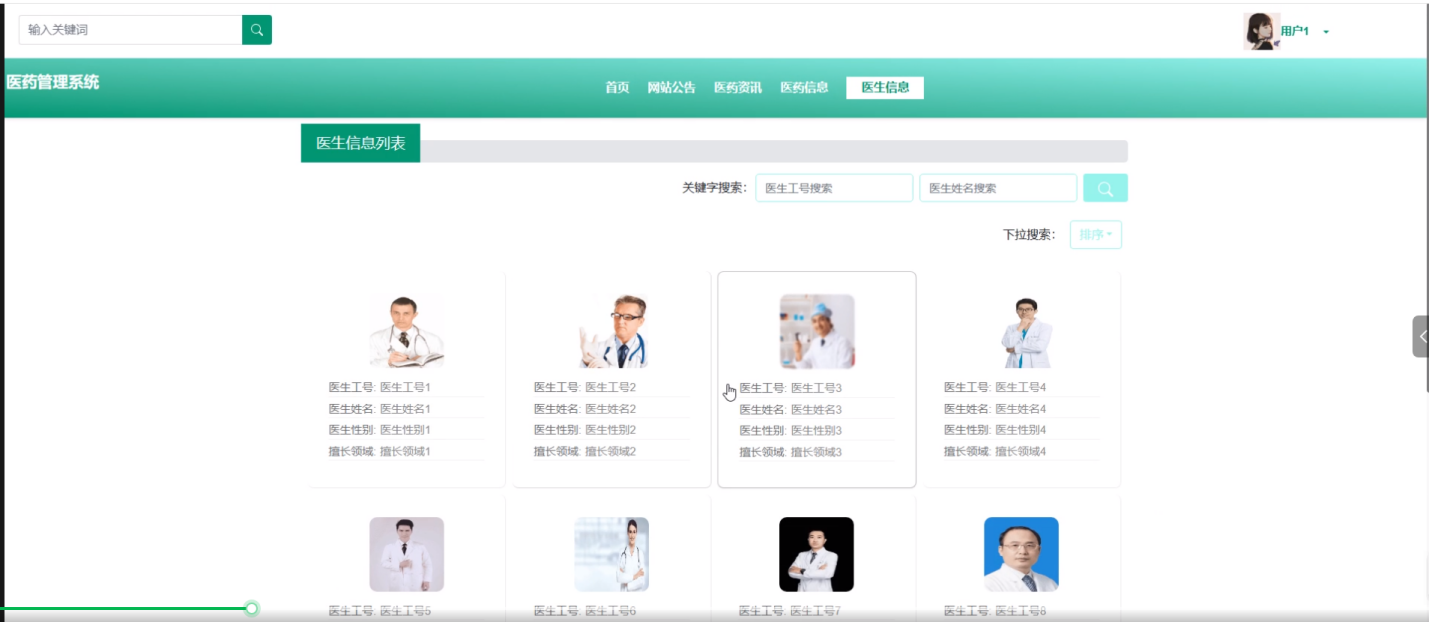This screenshot has width=1429, height=622.
Task: Click the text 擅长领域4
Action: point(1021,452)
